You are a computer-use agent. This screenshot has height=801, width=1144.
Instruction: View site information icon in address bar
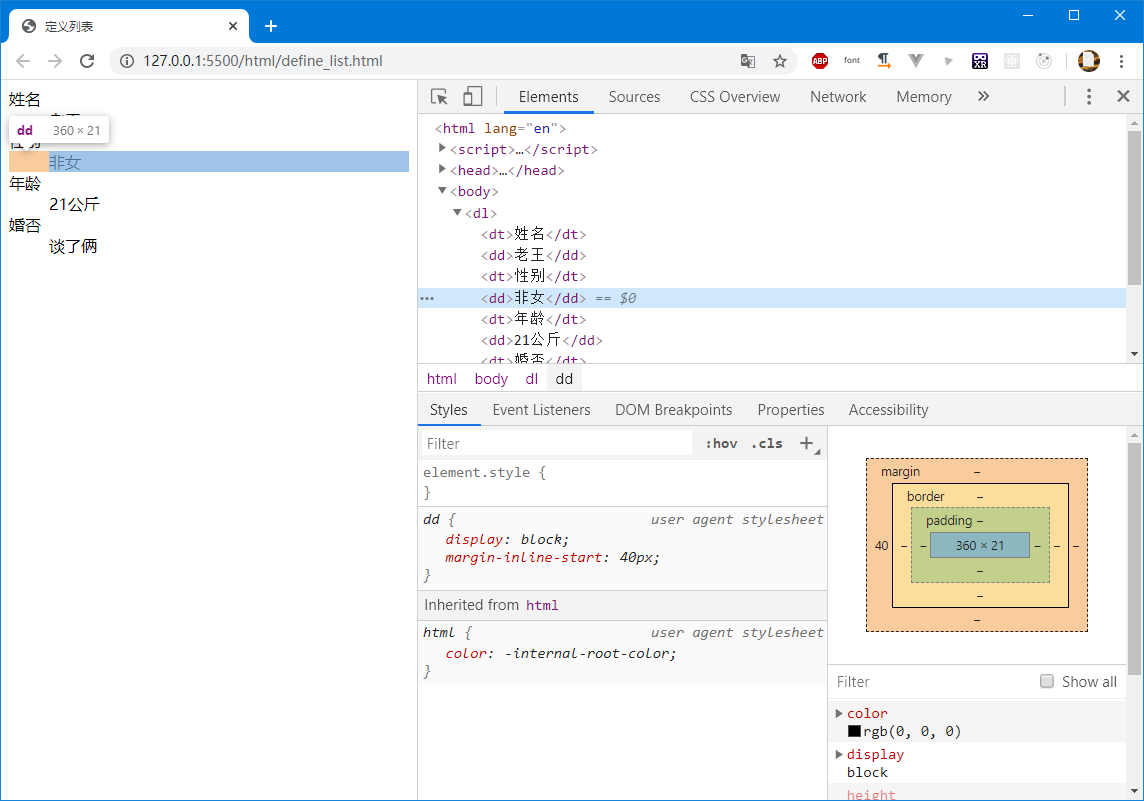pyautogui.click(x=127, y=61)
